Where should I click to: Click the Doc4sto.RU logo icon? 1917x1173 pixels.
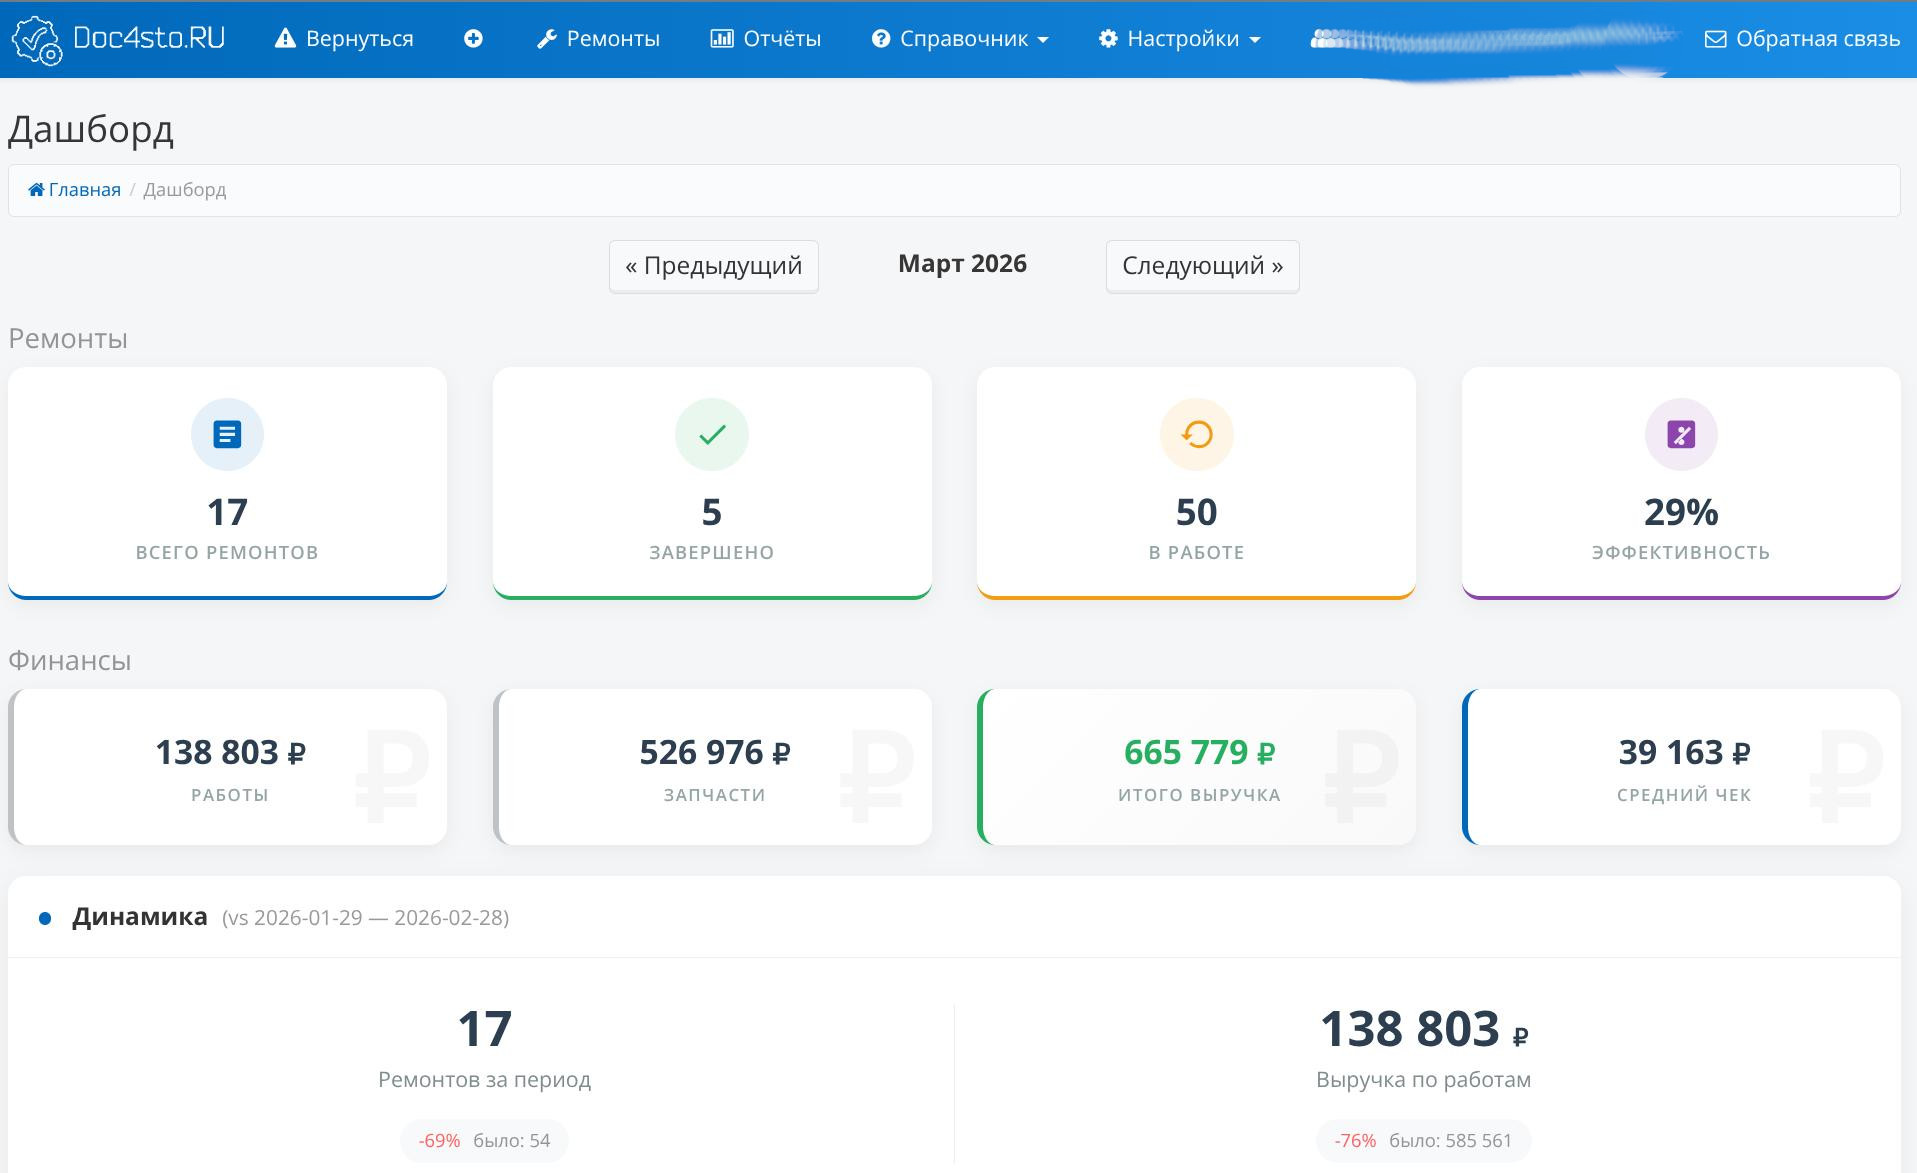pyautogui.click(x=37, y=40)
